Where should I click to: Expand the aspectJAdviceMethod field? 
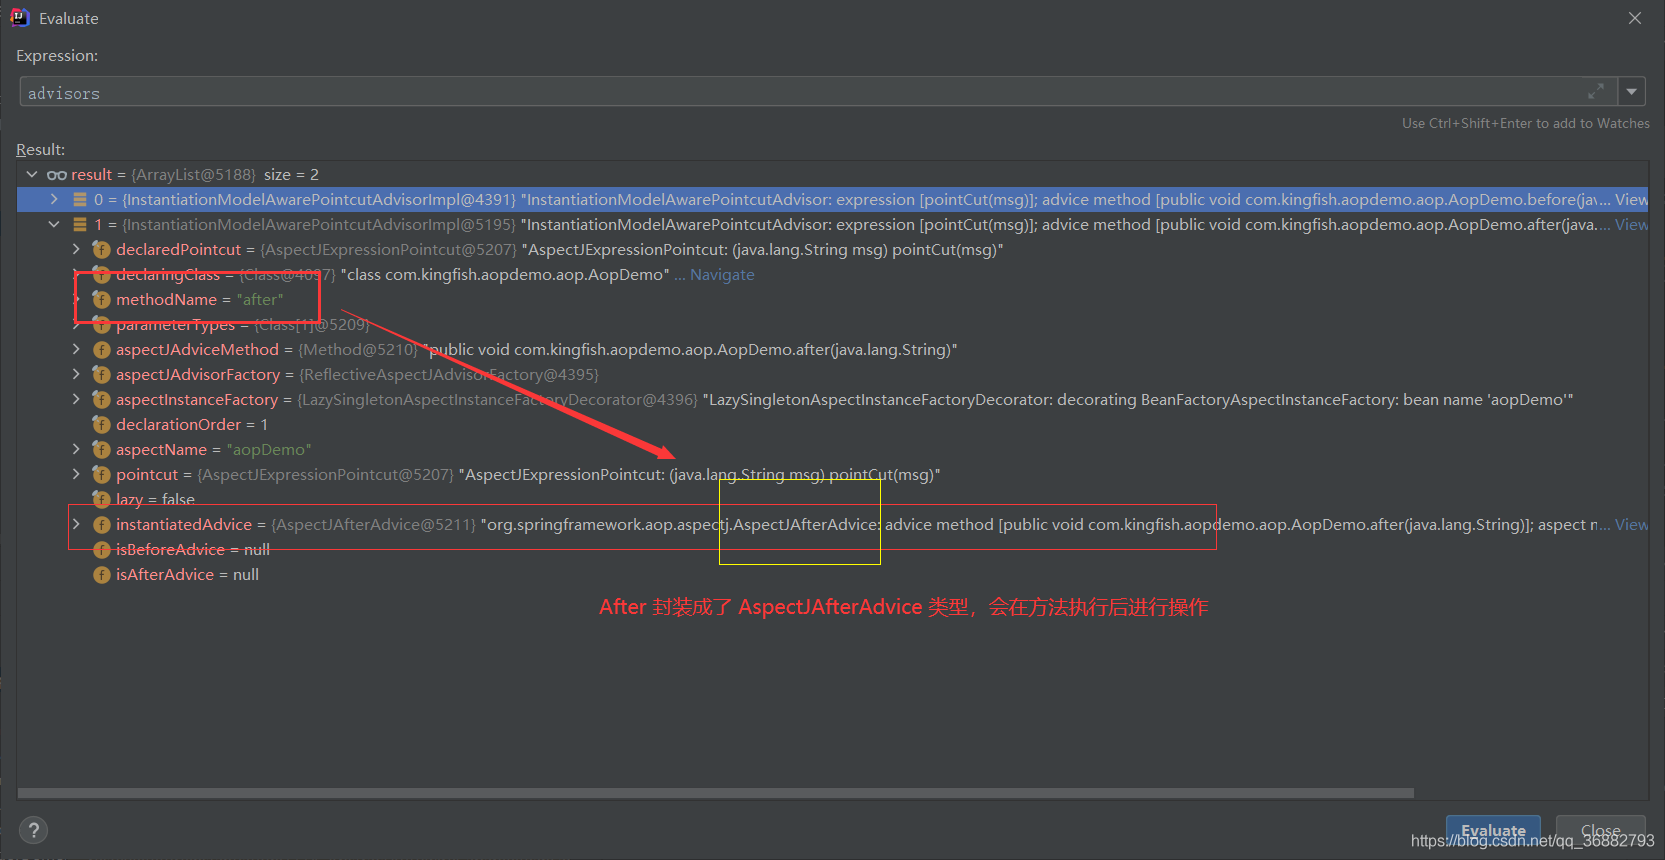point(77,349)
